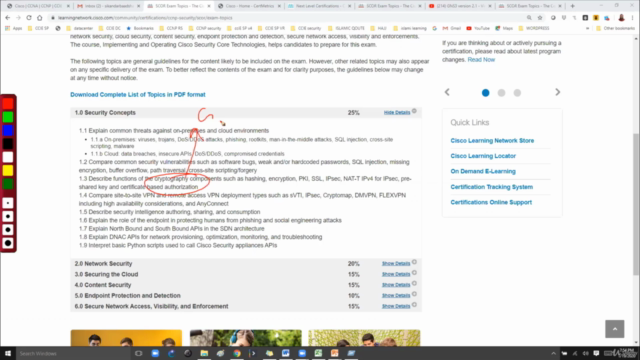Screen dimensions: 640x360
Task: Open Certification Tracking System link
Action: pyautogui.click(x=491, y=187)
